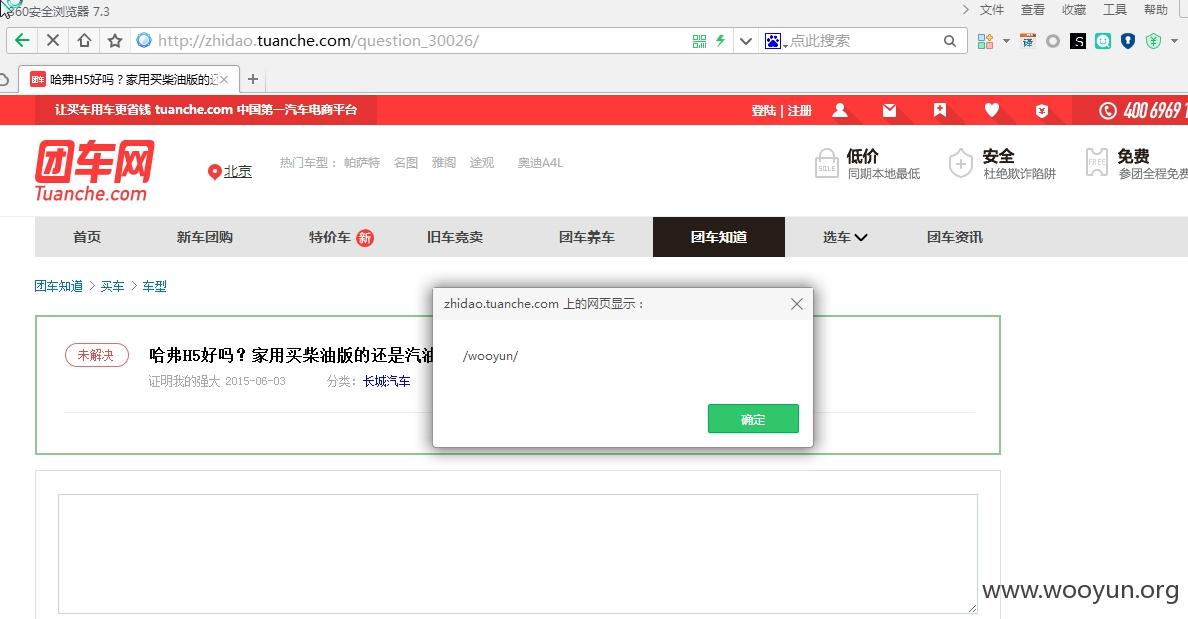Select 团车知道 navigation item
The image size is (1188, 619).
(719, 237)
